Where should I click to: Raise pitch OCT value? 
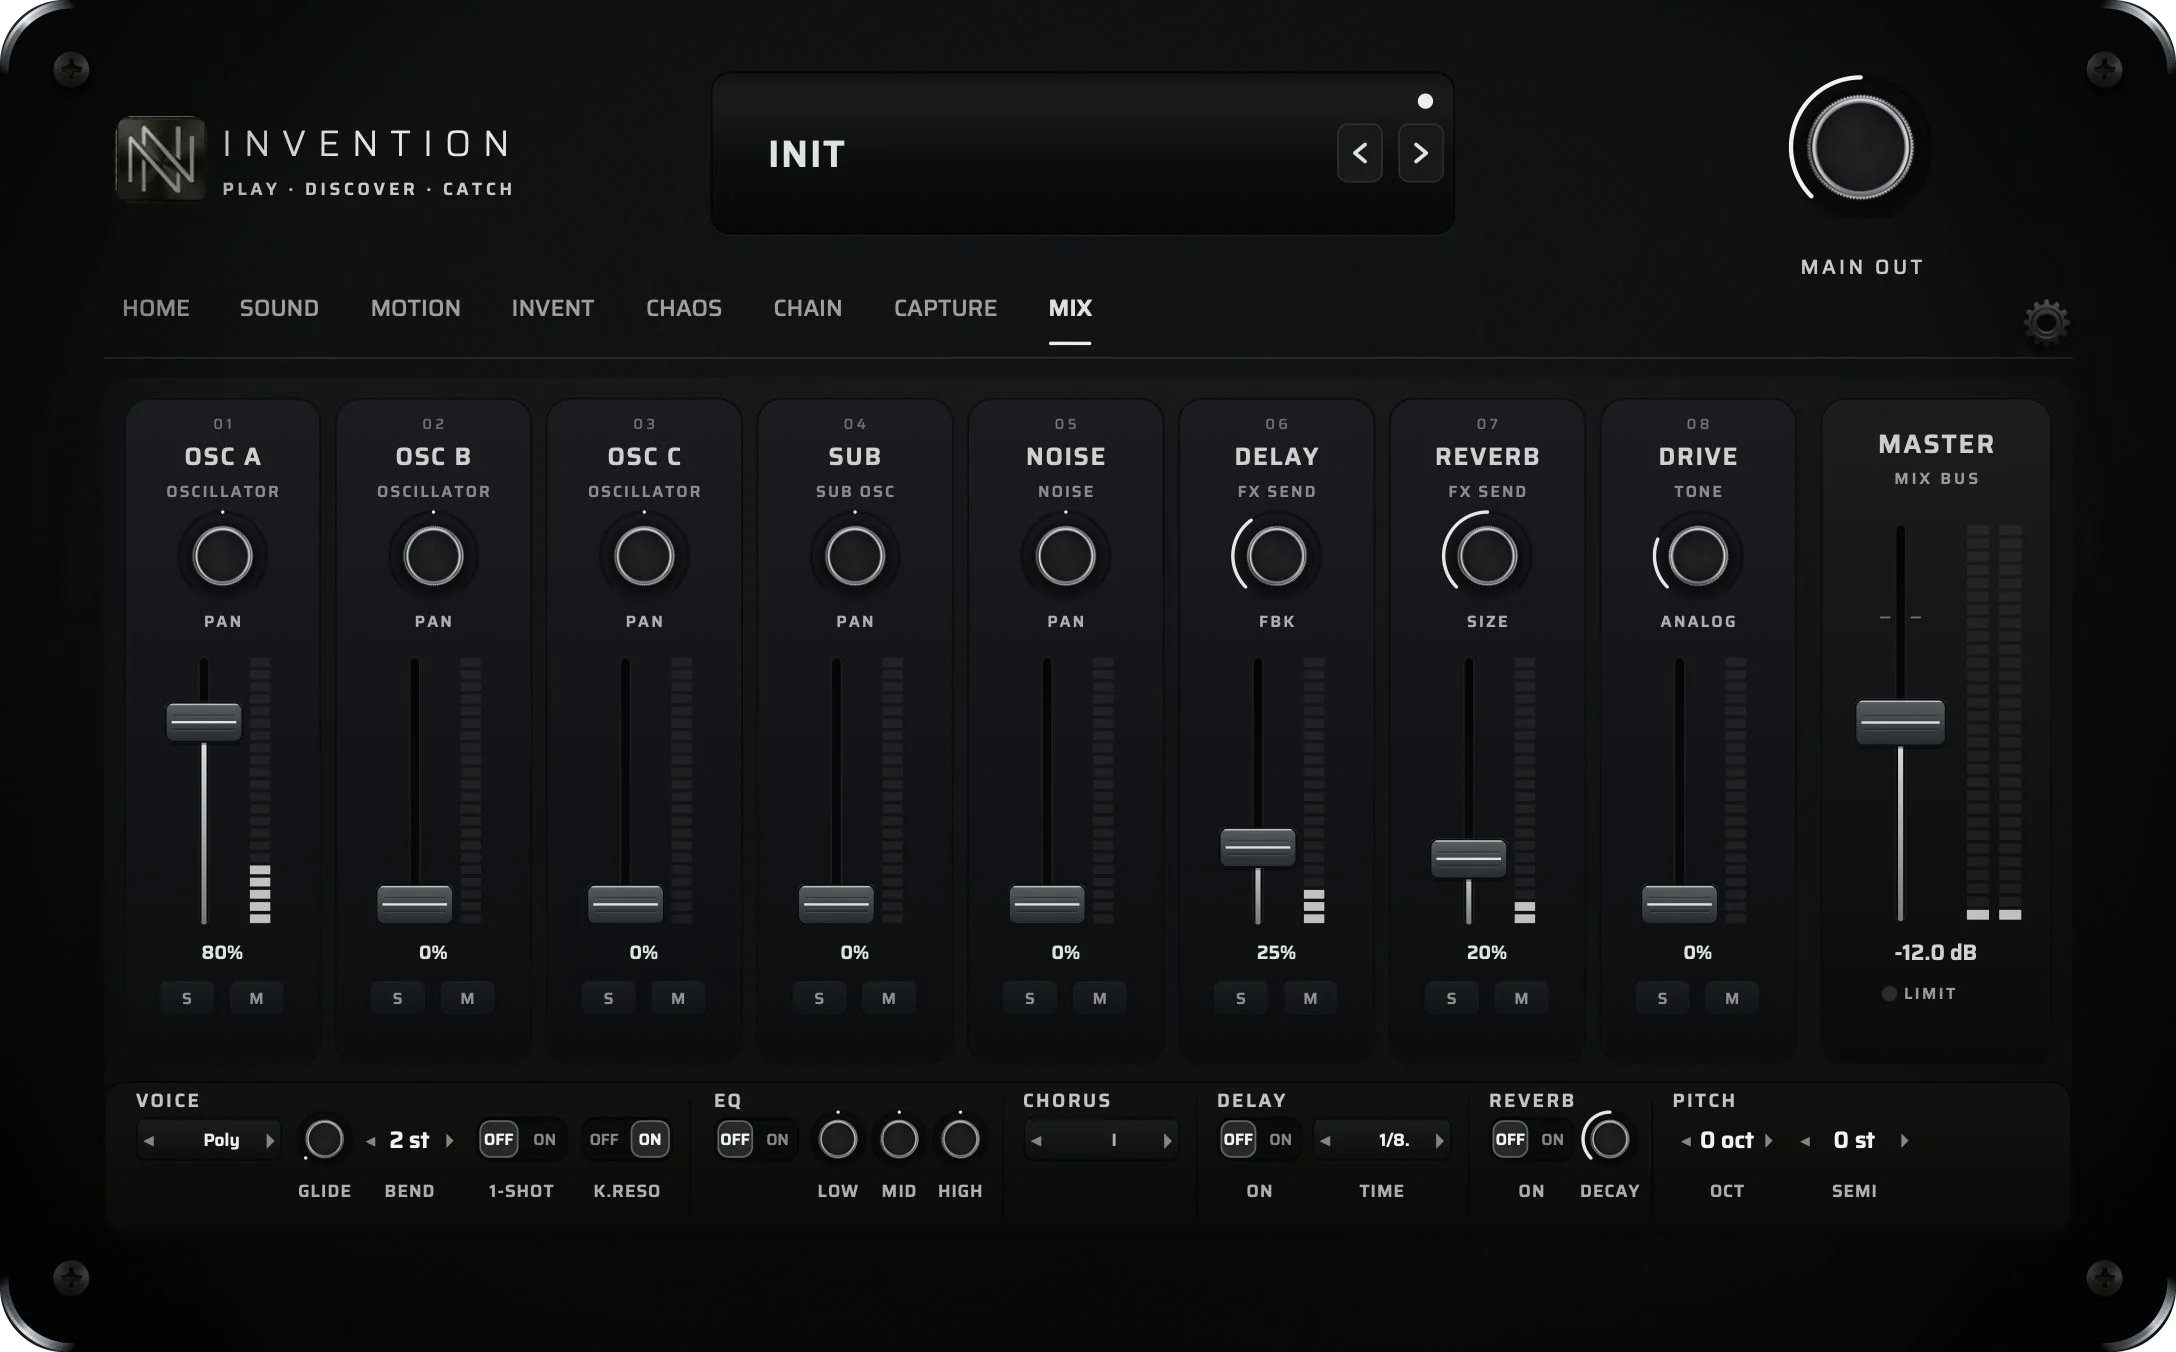[x=1768, y=1141]
